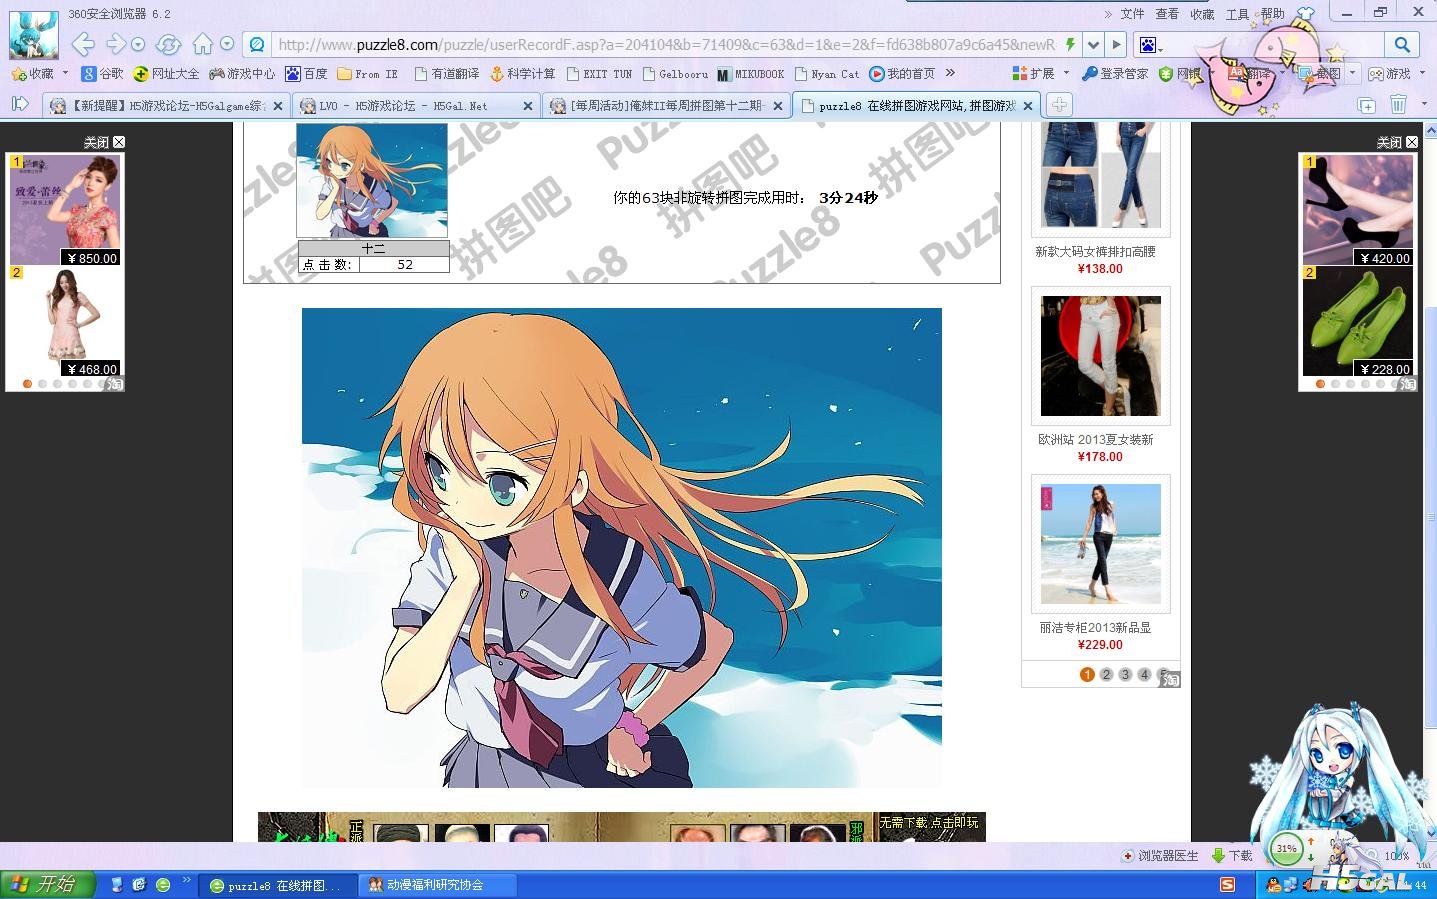Click the tab window icon beside the trash
This screenshot has height=899, width=1437.
point(1366,105)
